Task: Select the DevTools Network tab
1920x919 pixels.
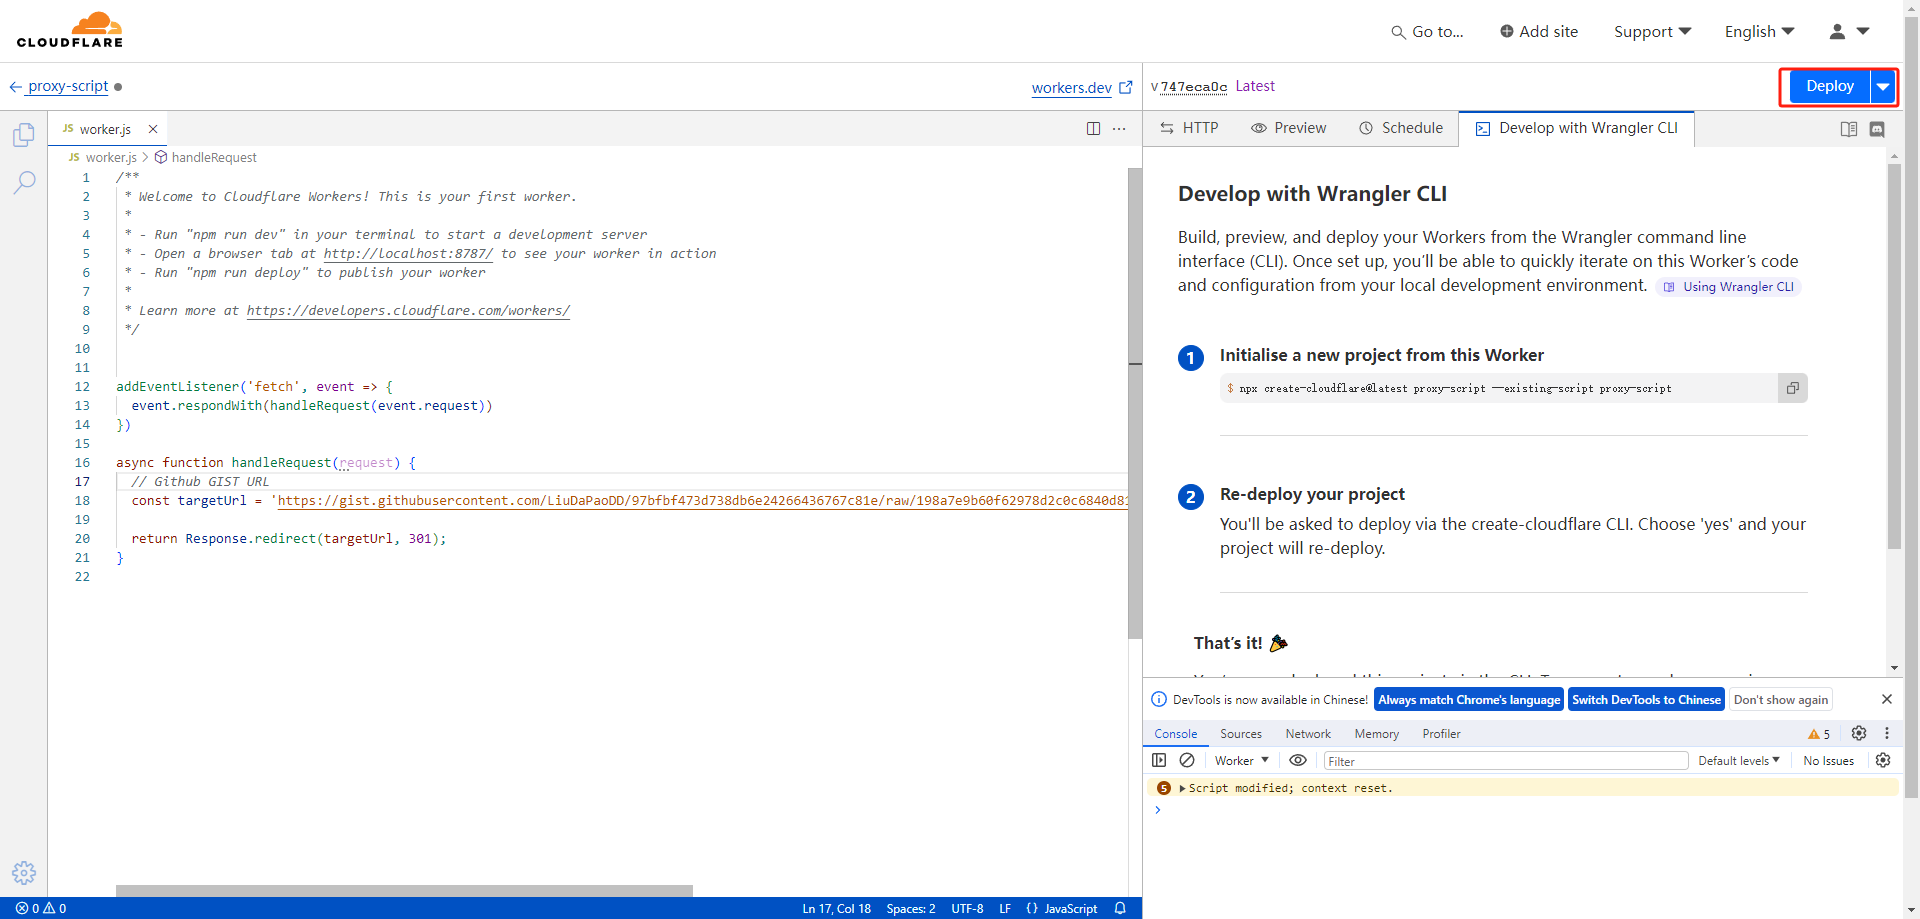Action: click(x=1308, y=734)
